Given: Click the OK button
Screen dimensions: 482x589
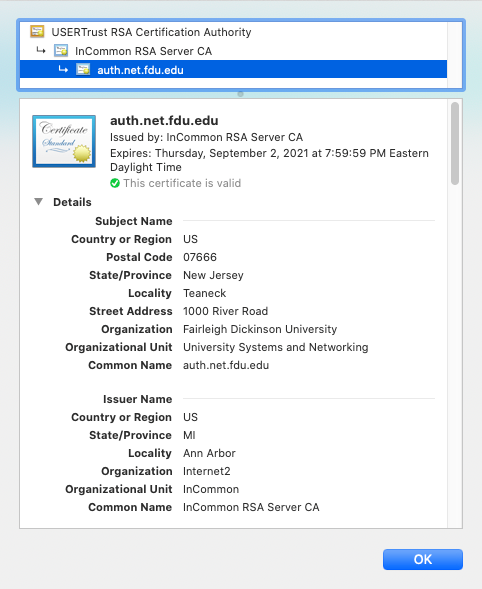Looking at the screenshot, I should (x=423, y=559).
